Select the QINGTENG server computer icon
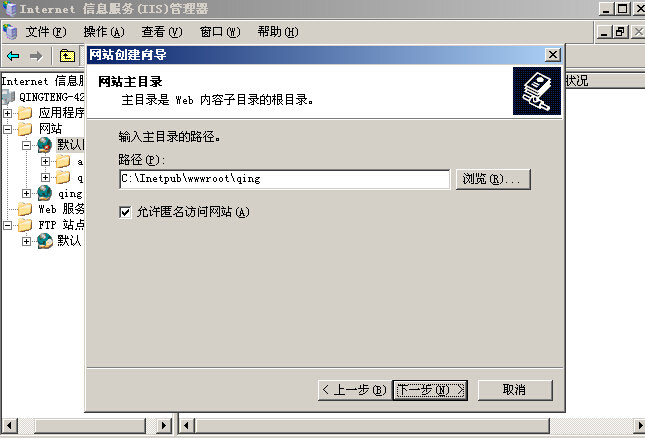Image resolution: width=645 pixels, height=438 pixels. click(x=8, y=97)
